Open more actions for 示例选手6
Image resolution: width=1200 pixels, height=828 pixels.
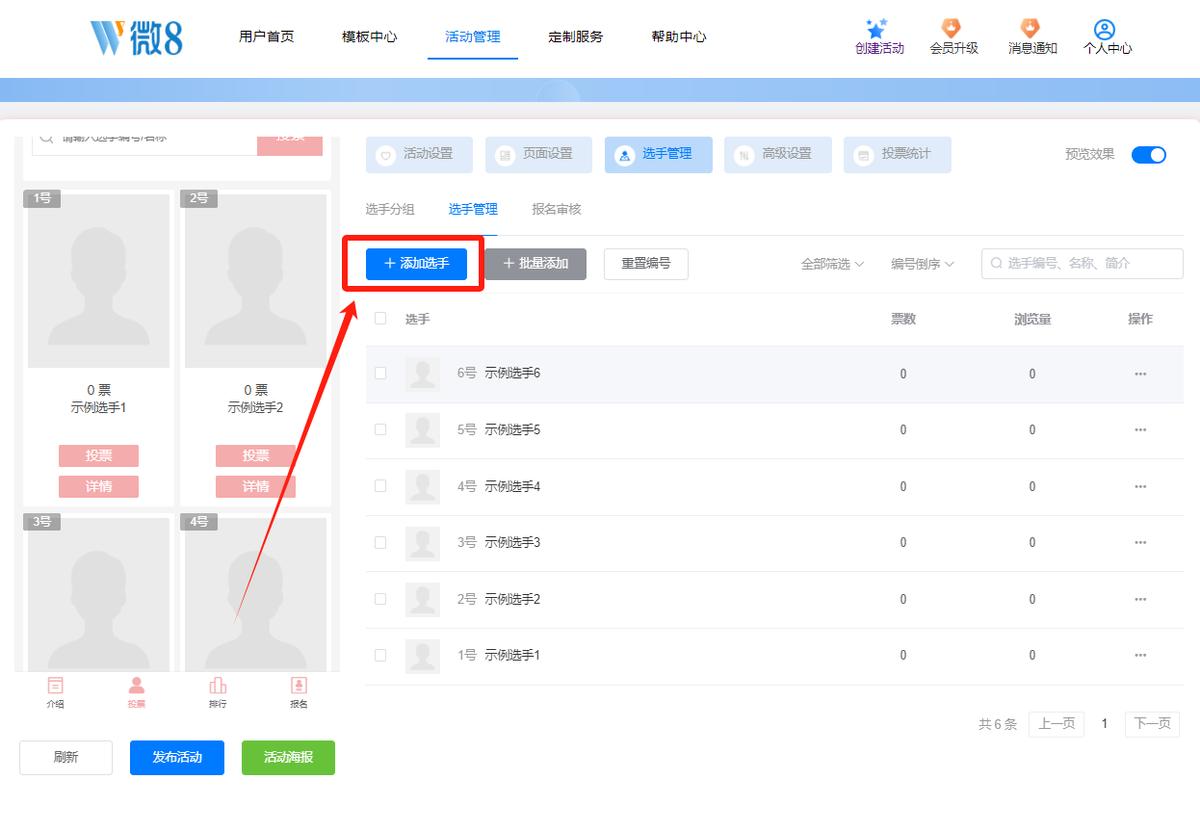[x=1140, y=374]
